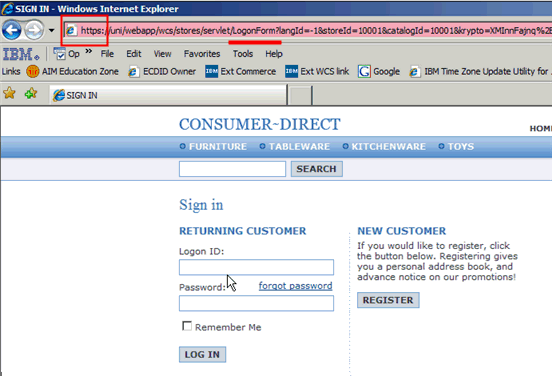The image size is (552, 376).
Task: Click the AIM Education Zone orange icon
Action: 33,72
